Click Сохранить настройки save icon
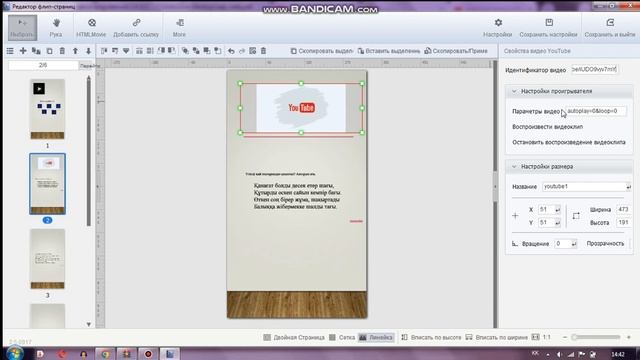The width and height of the screenshot is (640, 360). [x=548, y=28]
